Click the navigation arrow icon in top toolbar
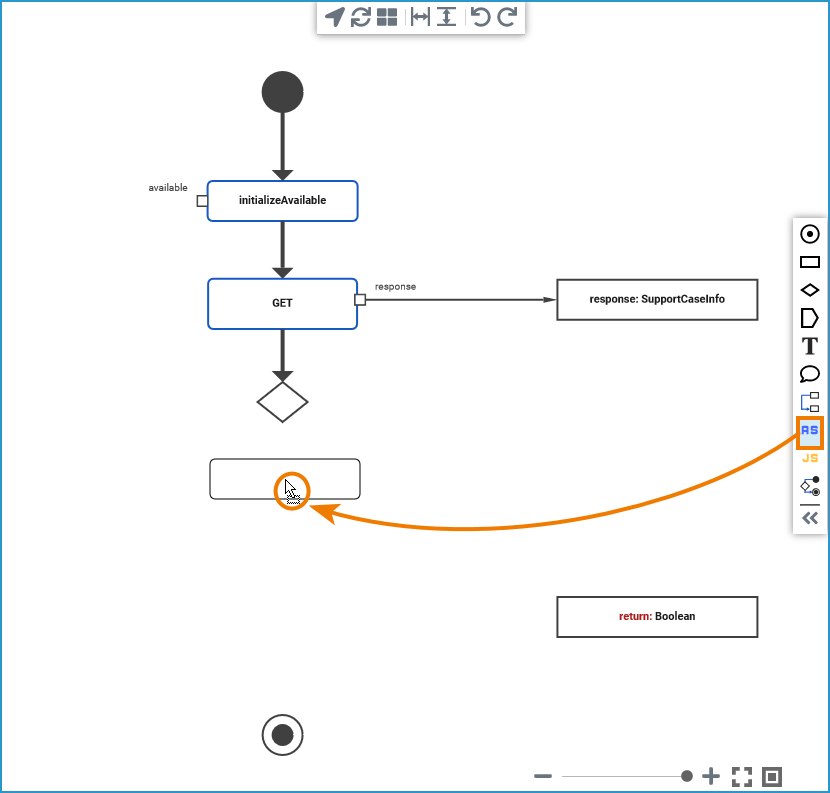 point(335,17)
